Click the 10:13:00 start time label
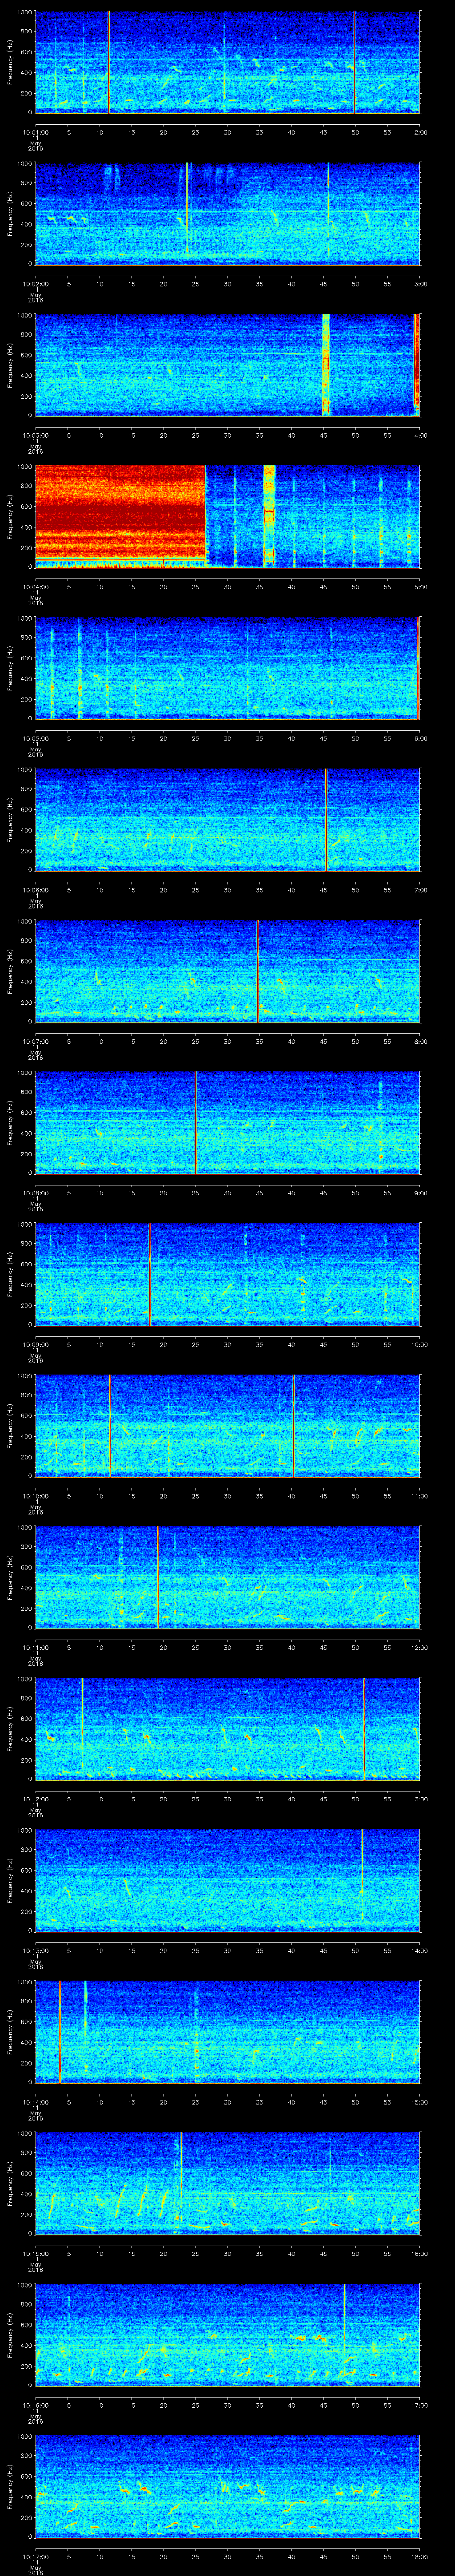The height and width of the screenshot is (2576, 455). point(35,1951)
